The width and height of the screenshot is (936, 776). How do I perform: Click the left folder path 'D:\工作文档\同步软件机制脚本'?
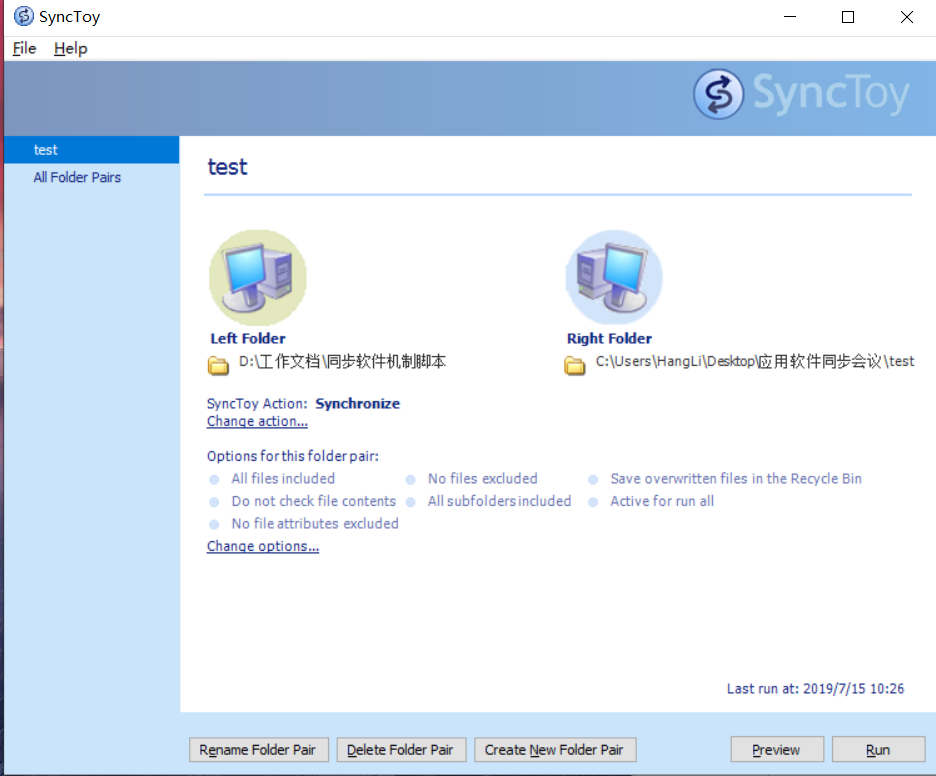coord(342,362)
